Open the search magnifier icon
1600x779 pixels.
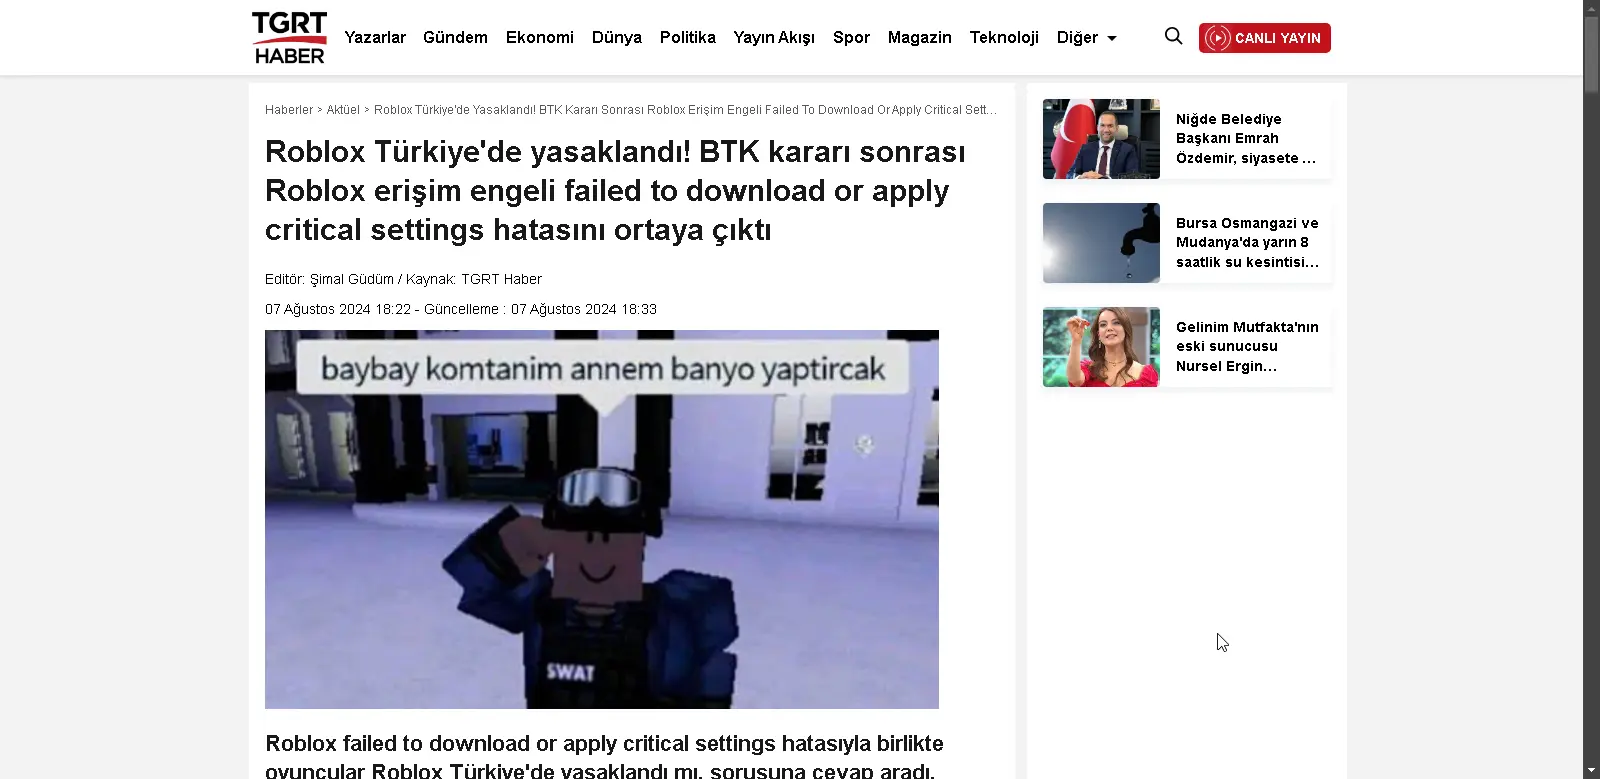tap(1174, 36)
